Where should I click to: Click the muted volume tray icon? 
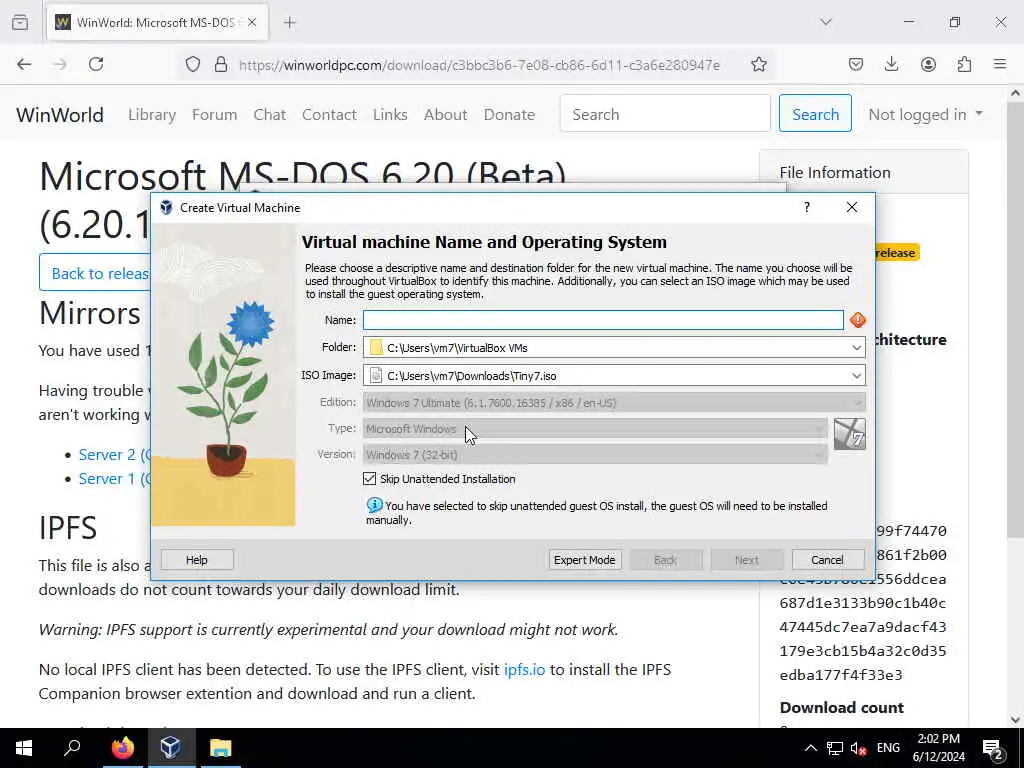point(859,748)
